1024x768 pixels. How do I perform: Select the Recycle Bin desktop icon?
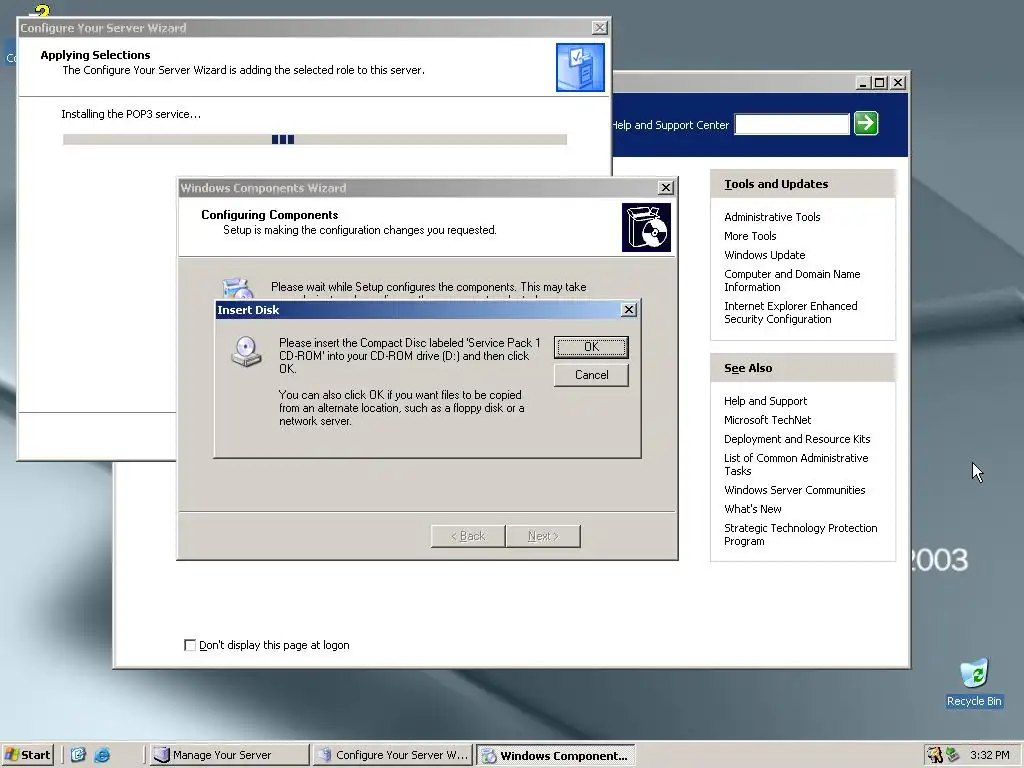pos(974,683)
